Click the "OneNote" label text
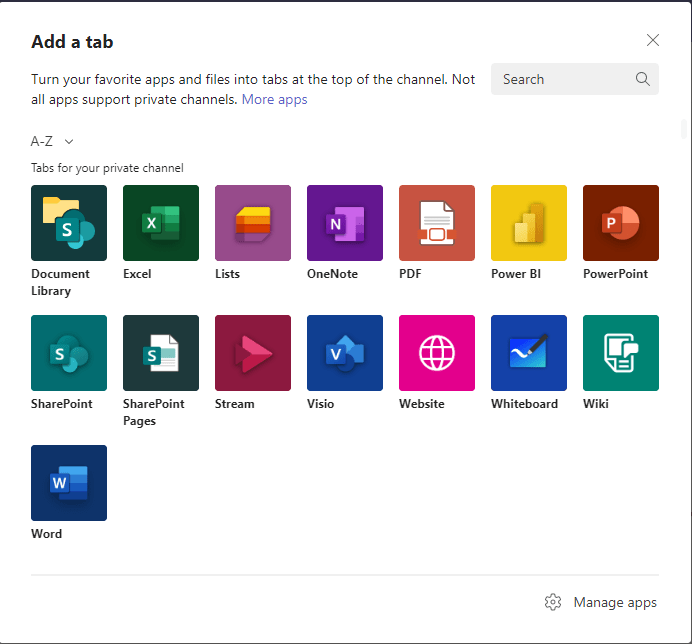692x644 pixels. click(x=332, y=274)
